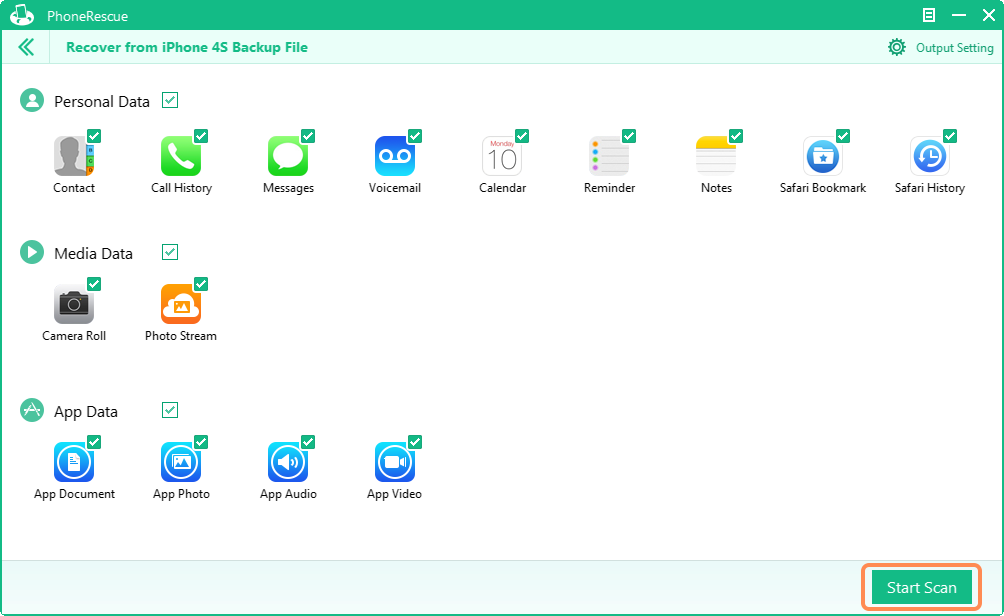The width and height of the screenshot is (1004, 616).
Task: Open the Output Setting link text
Action: (x=955, y=47)
